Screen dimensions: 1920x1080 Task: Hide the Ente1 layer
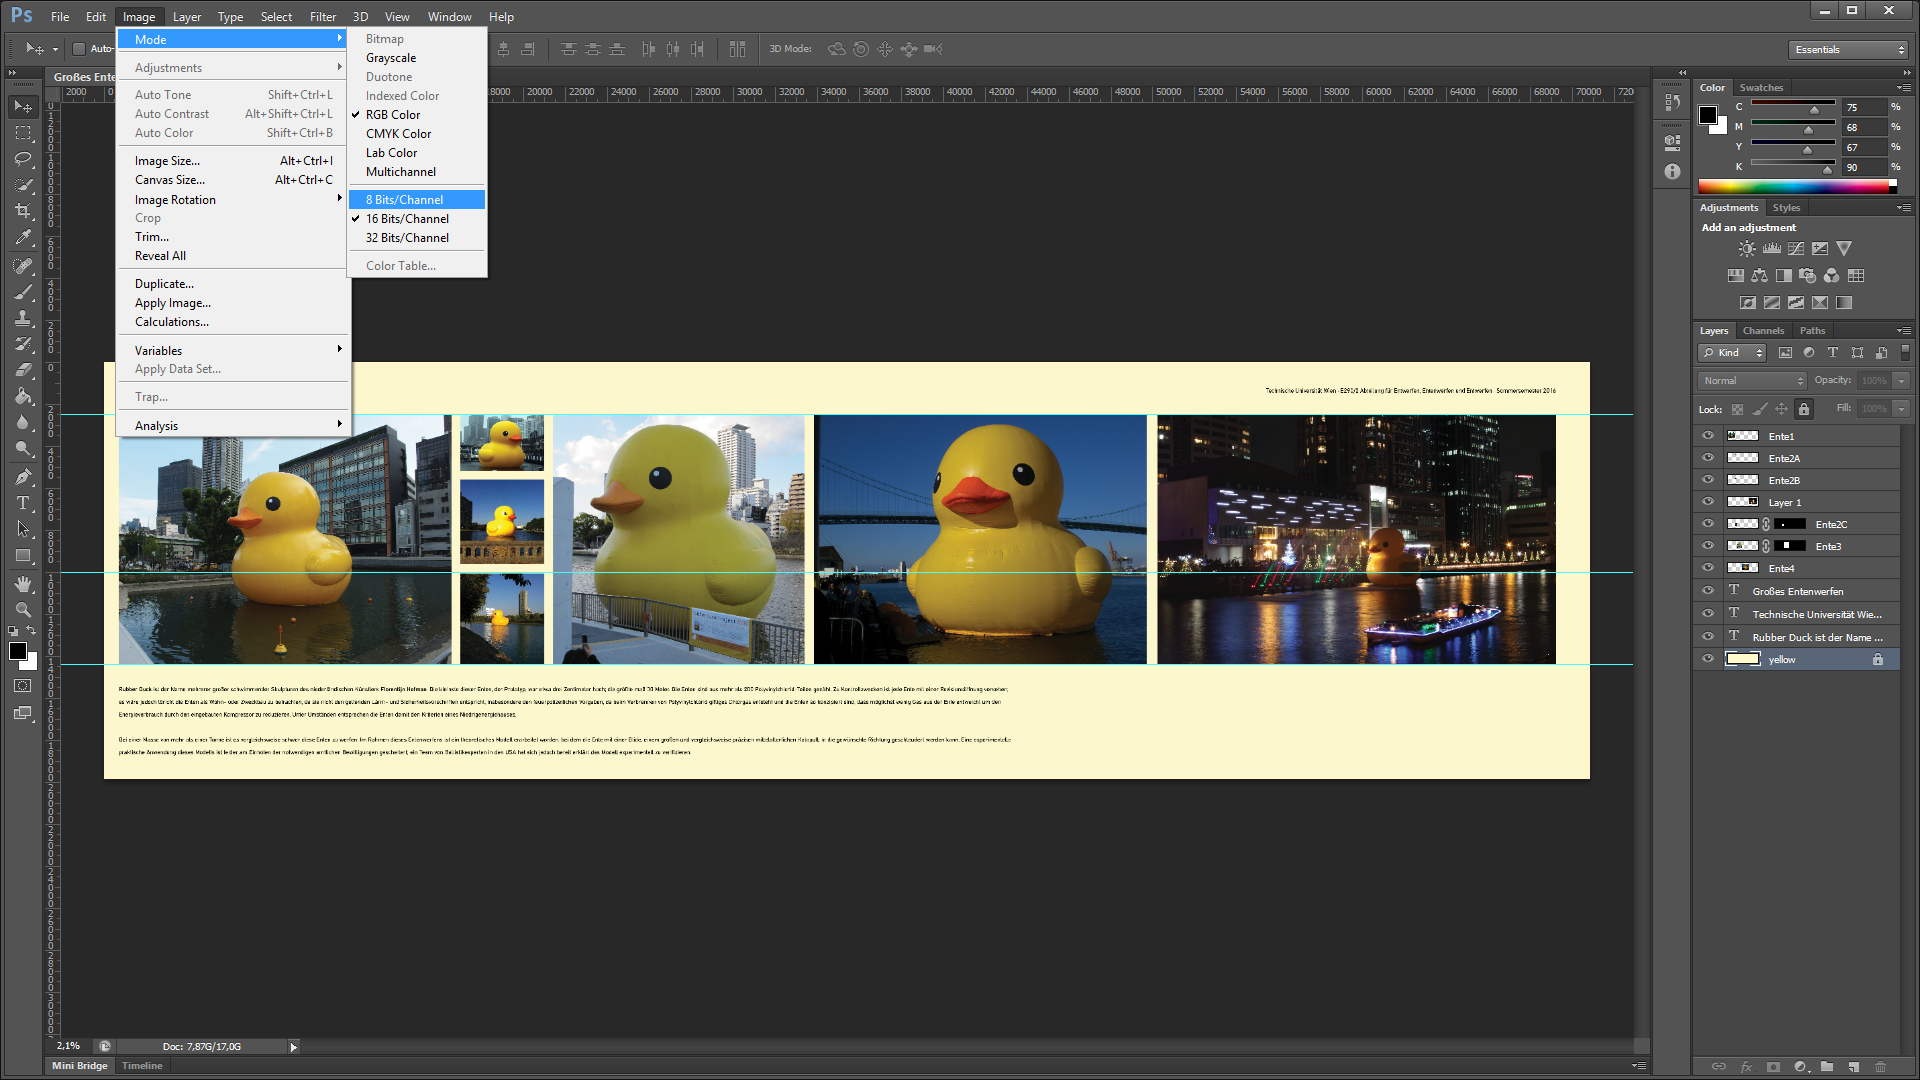(x=1708, y=436)
